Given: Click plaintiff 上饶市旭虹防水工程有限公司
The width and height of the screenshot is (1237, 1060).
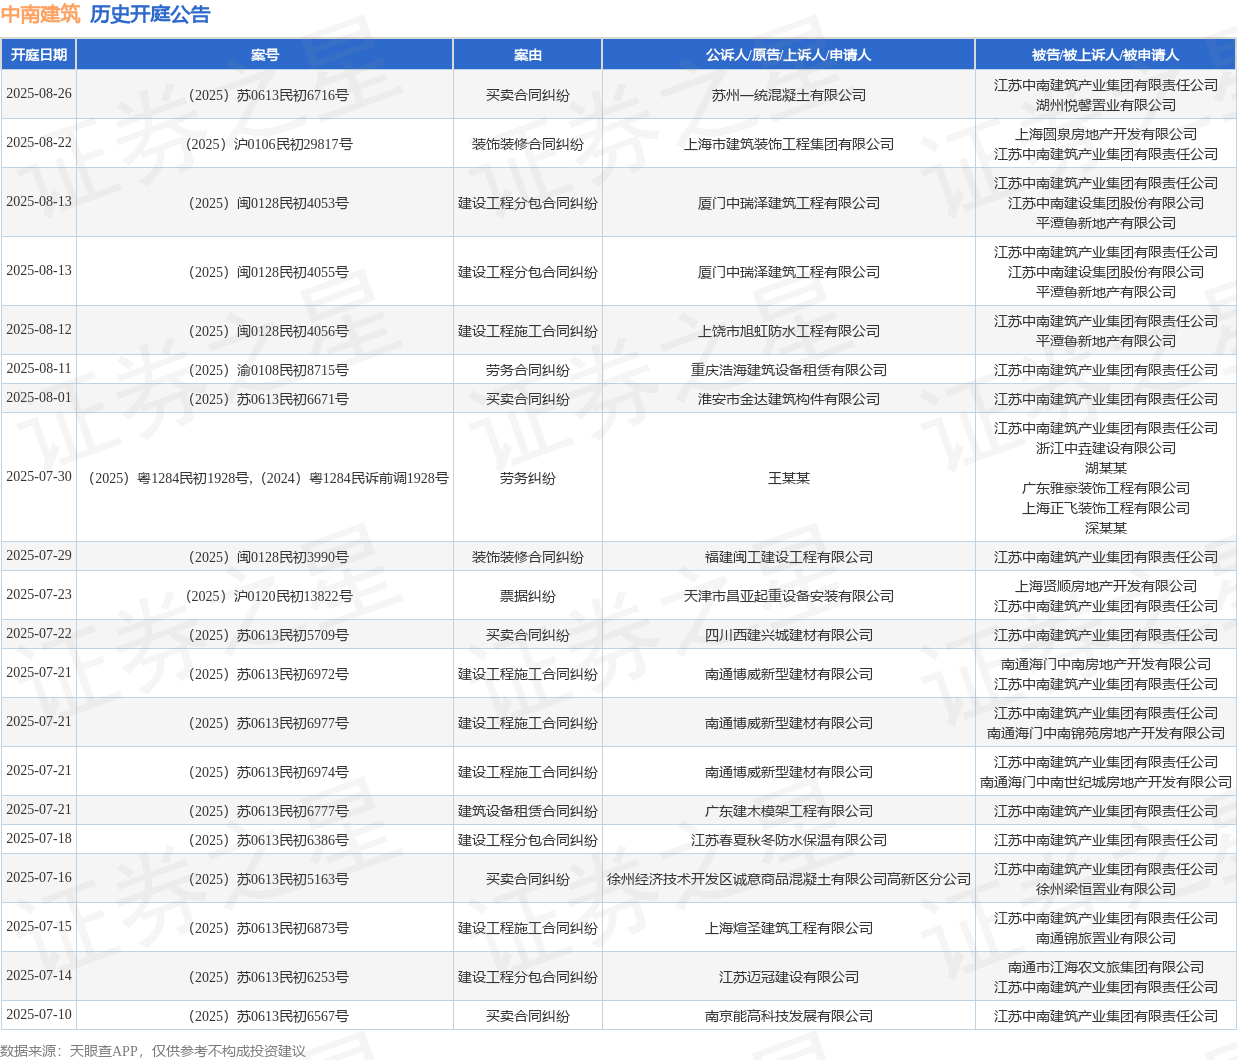Looking at the screenshot, I should [789, 331].
